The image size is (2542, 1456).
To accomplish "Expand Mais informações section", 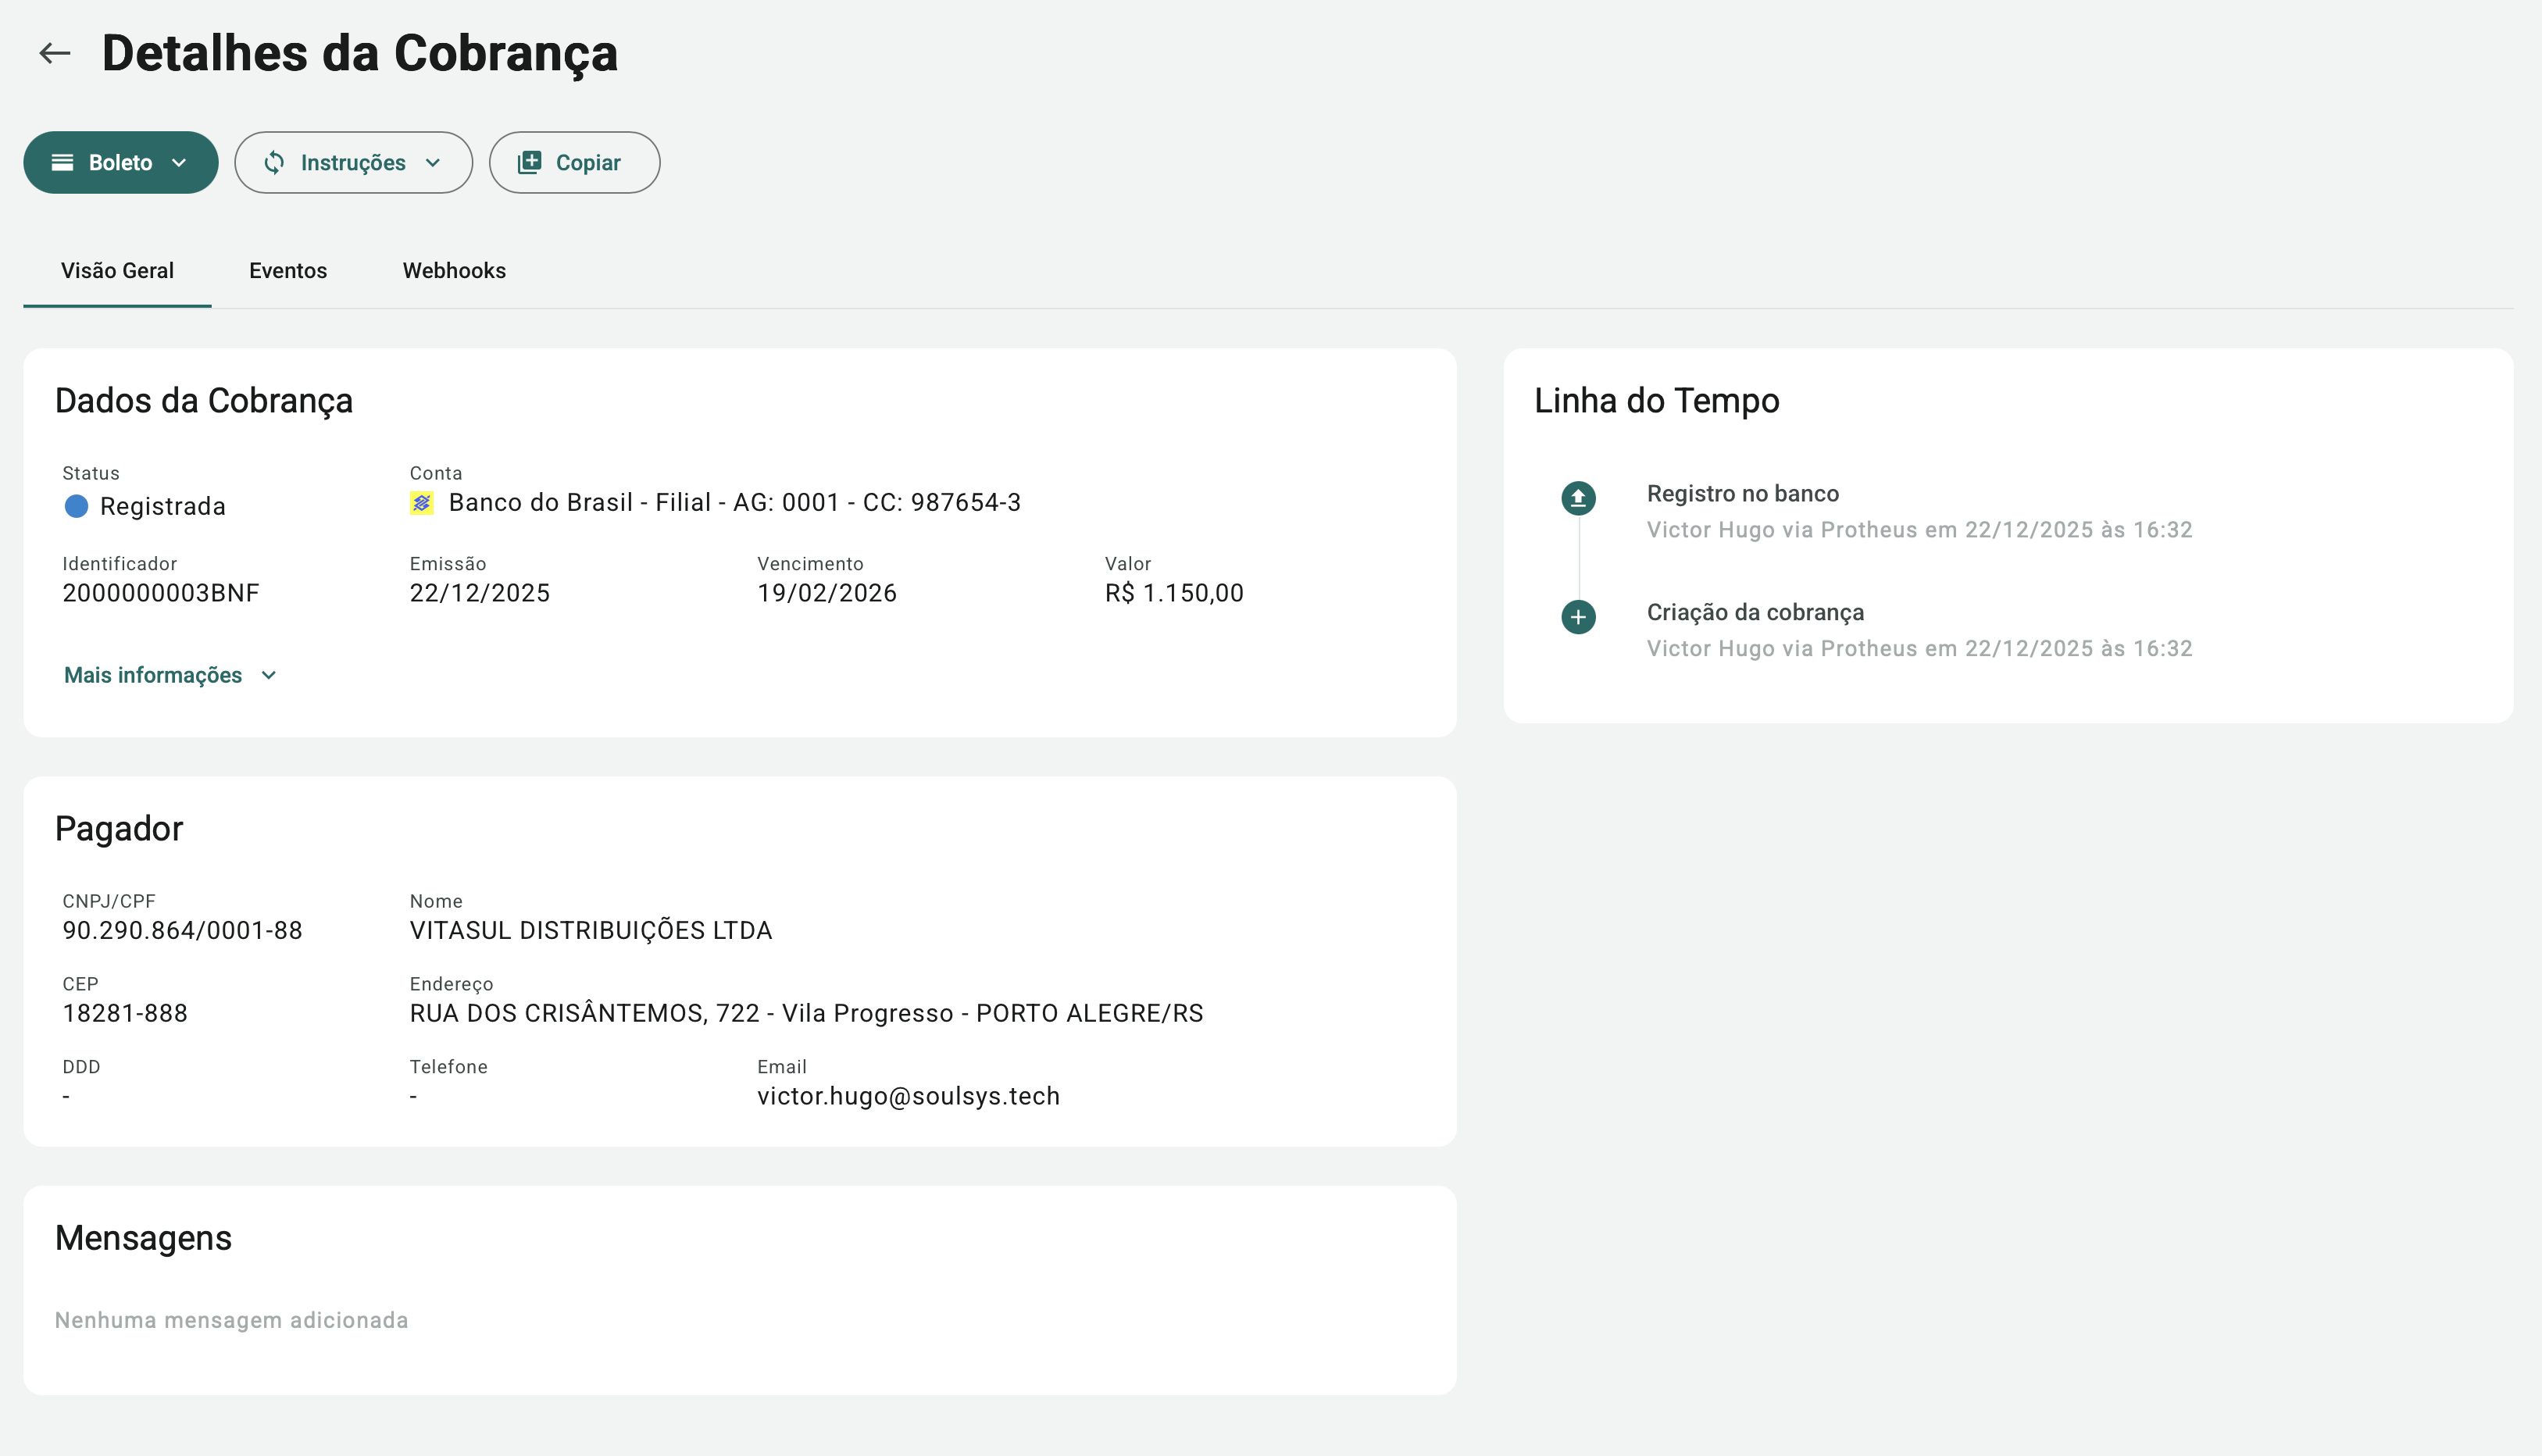I will point(170,676).
